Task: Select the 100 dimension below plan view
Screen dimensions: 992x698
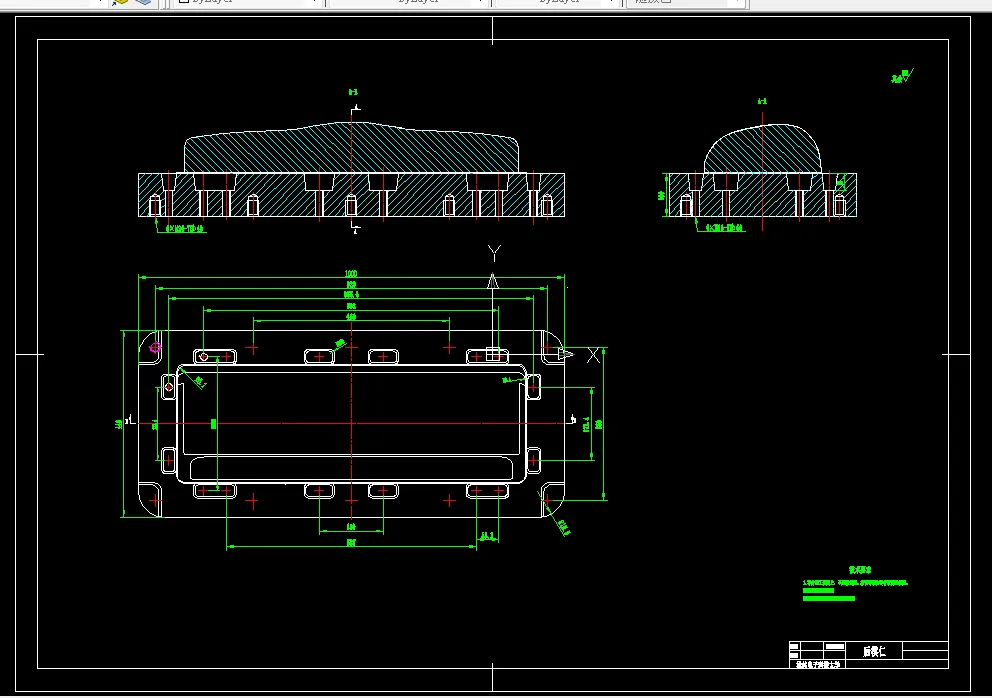Action: (351, 527)
